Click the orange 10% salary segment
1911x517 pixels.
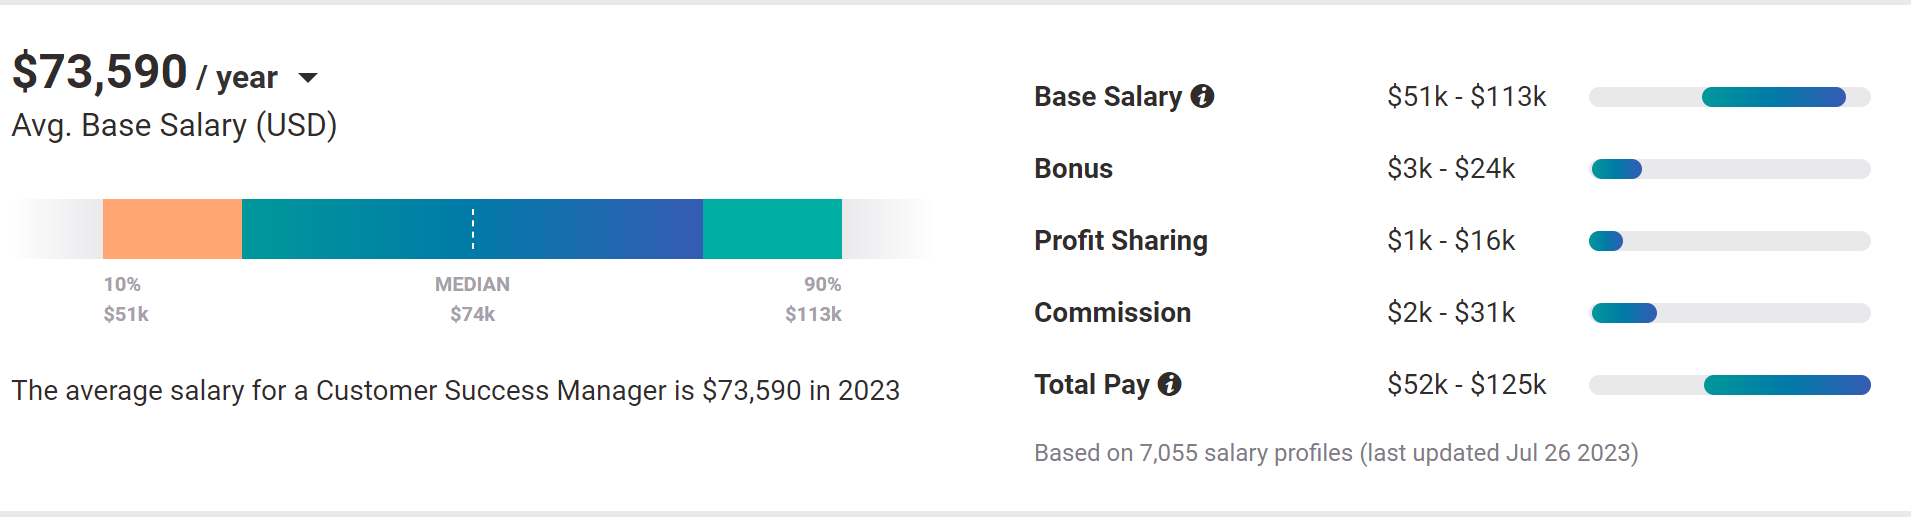(172, 229)
